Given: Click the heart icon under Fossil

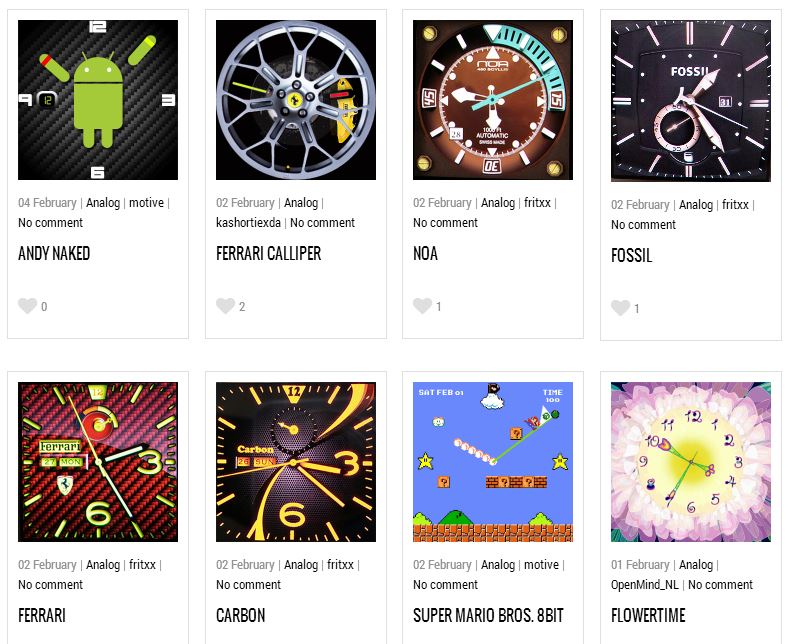Looking at the screenshot, I should pos(620,308).
